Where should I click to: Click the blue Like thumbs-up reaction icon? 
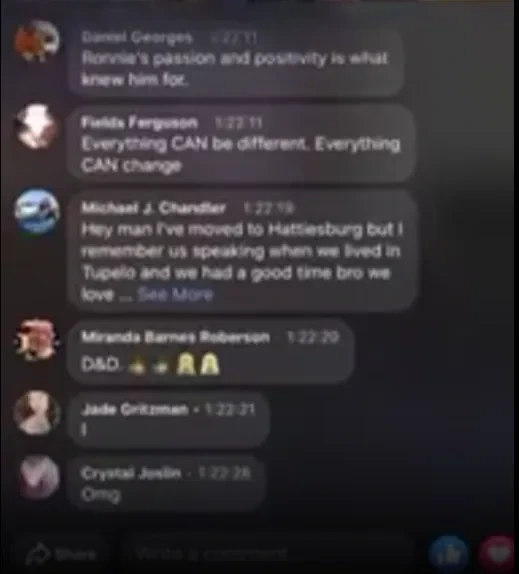pos(449,554)
